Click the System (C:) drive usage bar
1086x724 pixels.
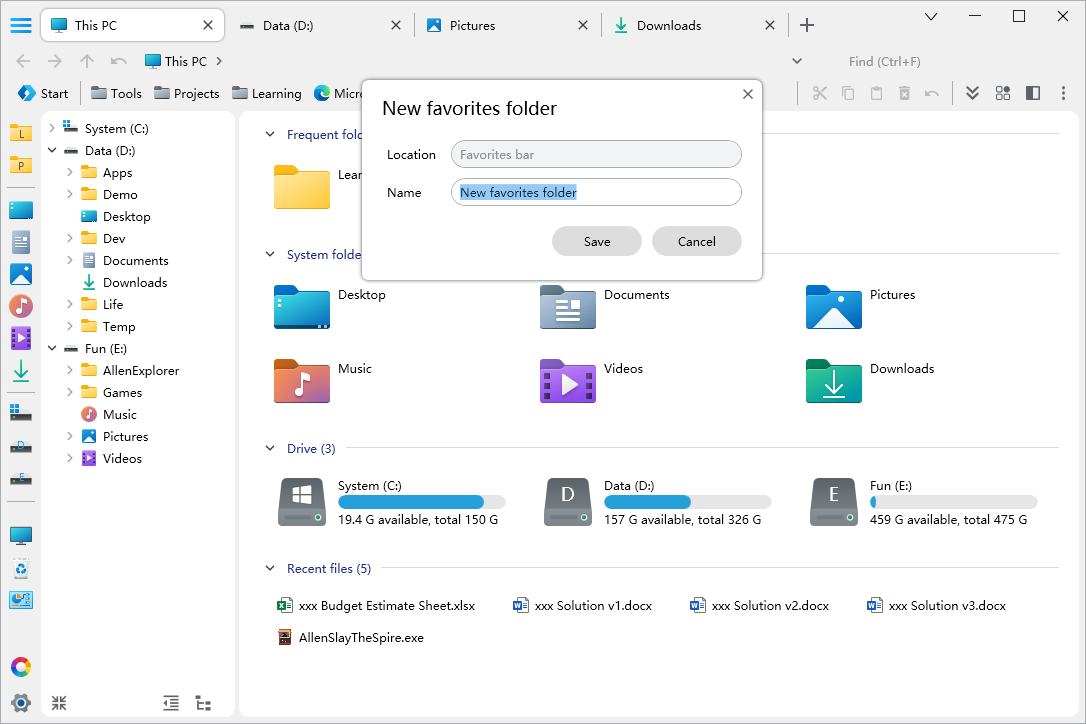[x=421, y=502]
